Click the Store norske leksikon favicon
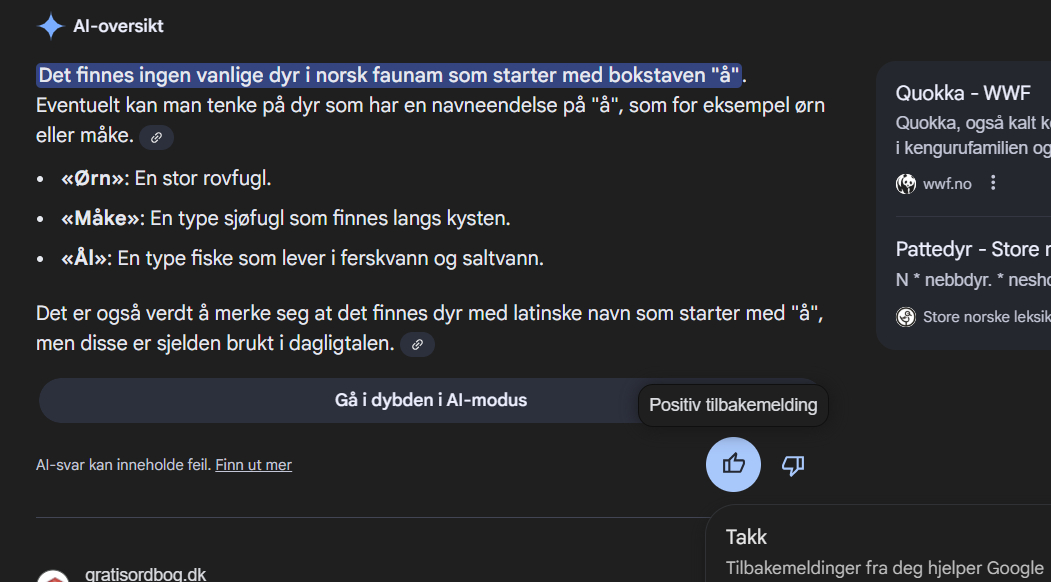This screenshot has width=1051, height=582. (x=906, y=317)
